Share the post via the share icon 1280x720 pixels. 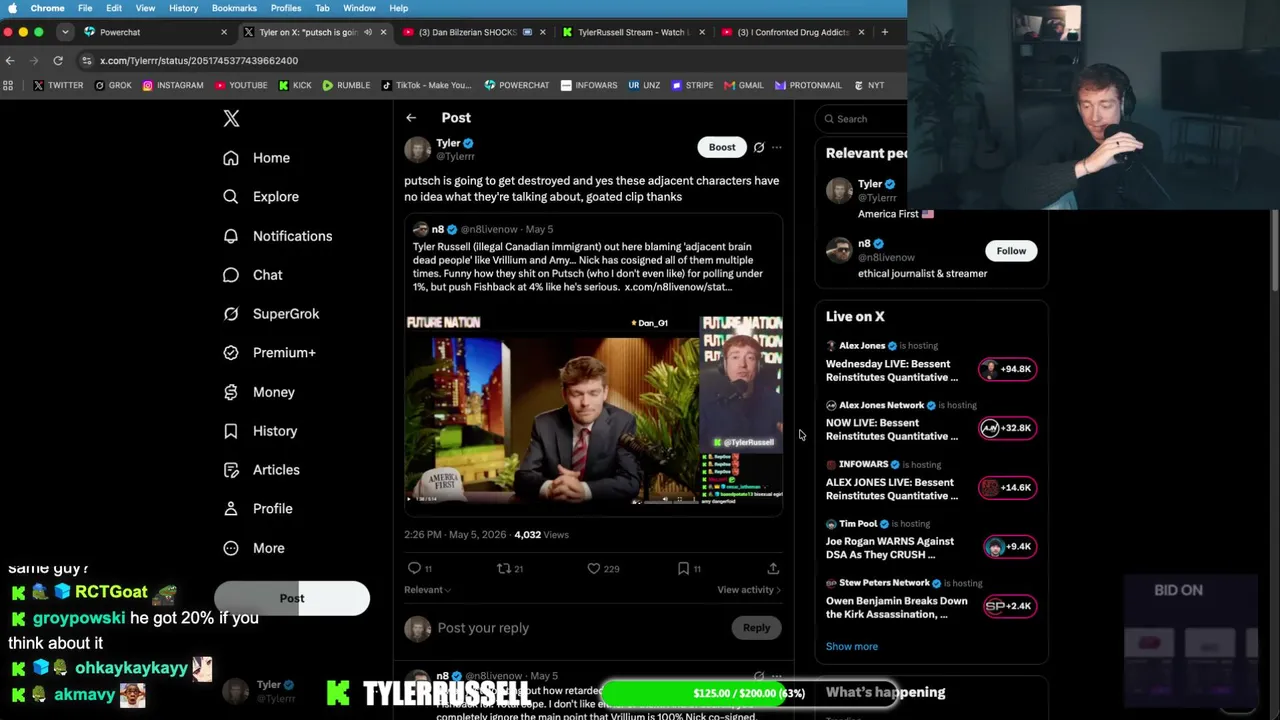pyautogui.click(x=773, y=568)
